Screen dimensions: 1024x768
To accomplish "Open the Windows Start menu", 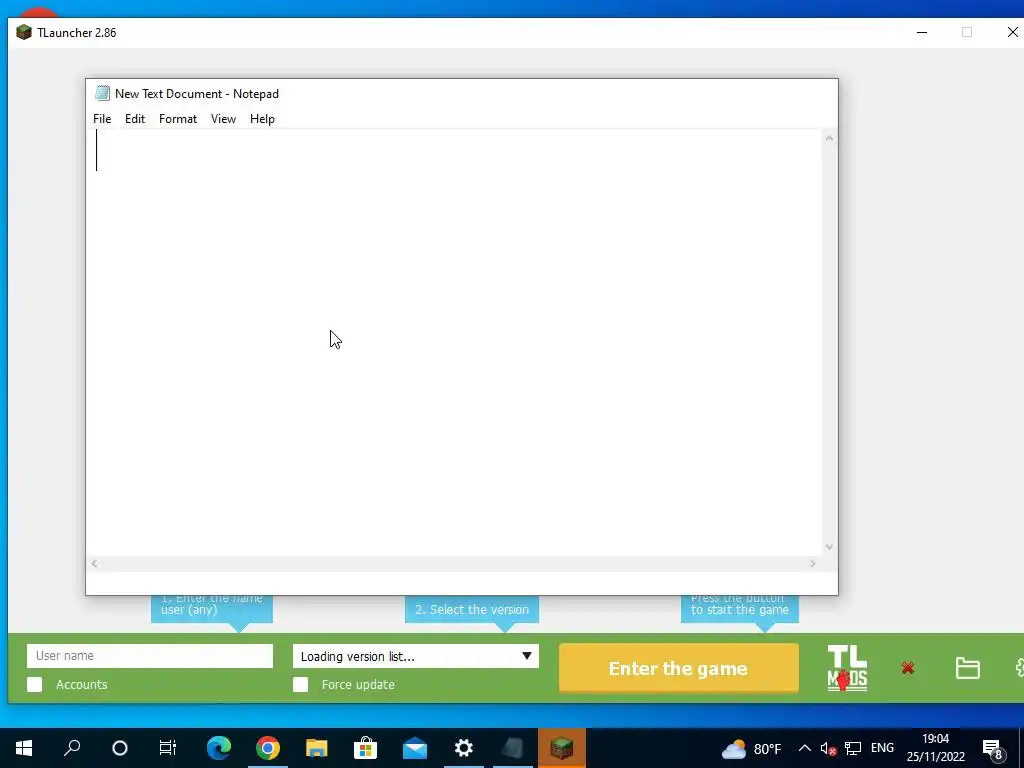I will click(24, 748).
